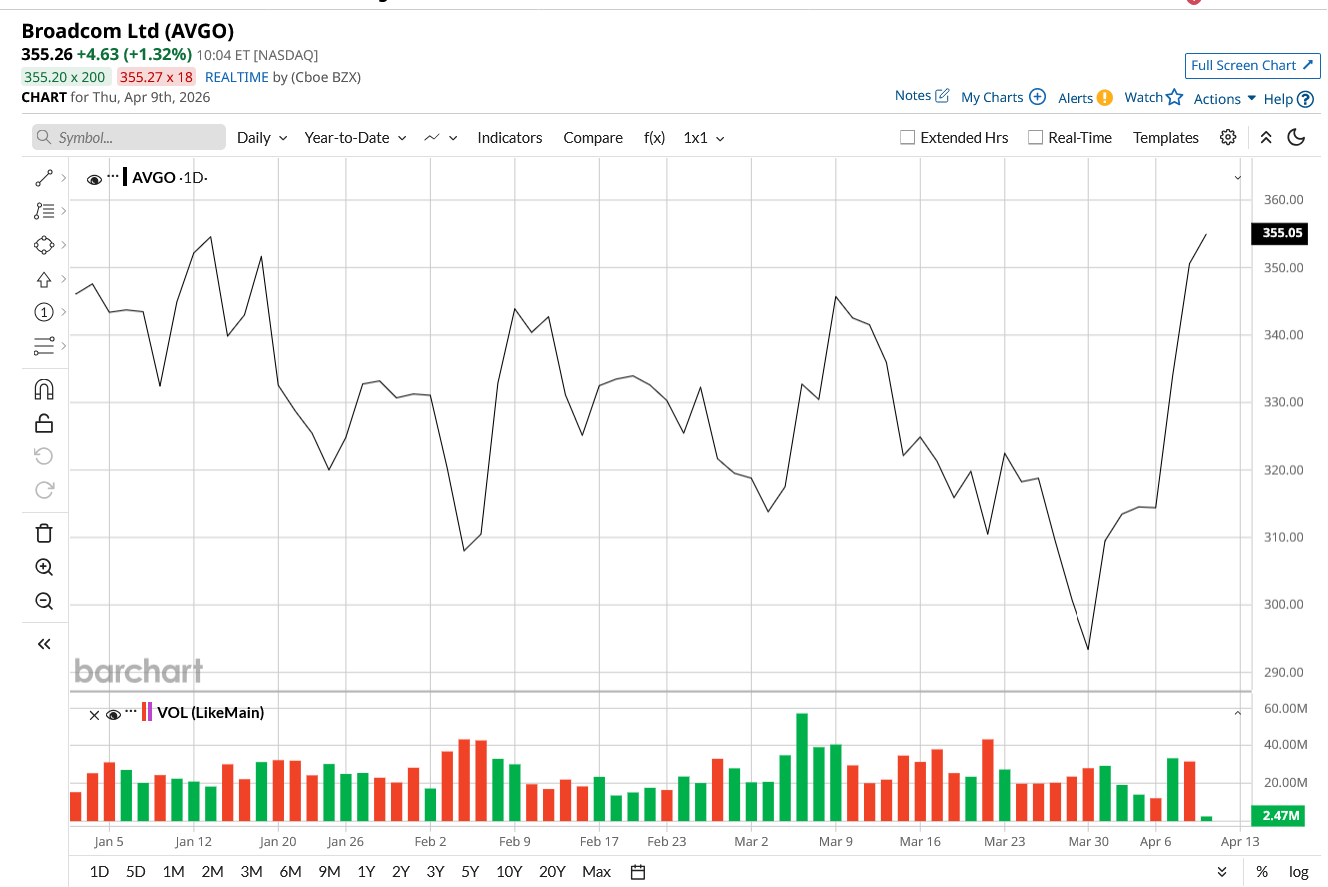Tick the Real-Time checkbox
Viewport: 1328px width, 887px height.
[x=1036, y=138]
